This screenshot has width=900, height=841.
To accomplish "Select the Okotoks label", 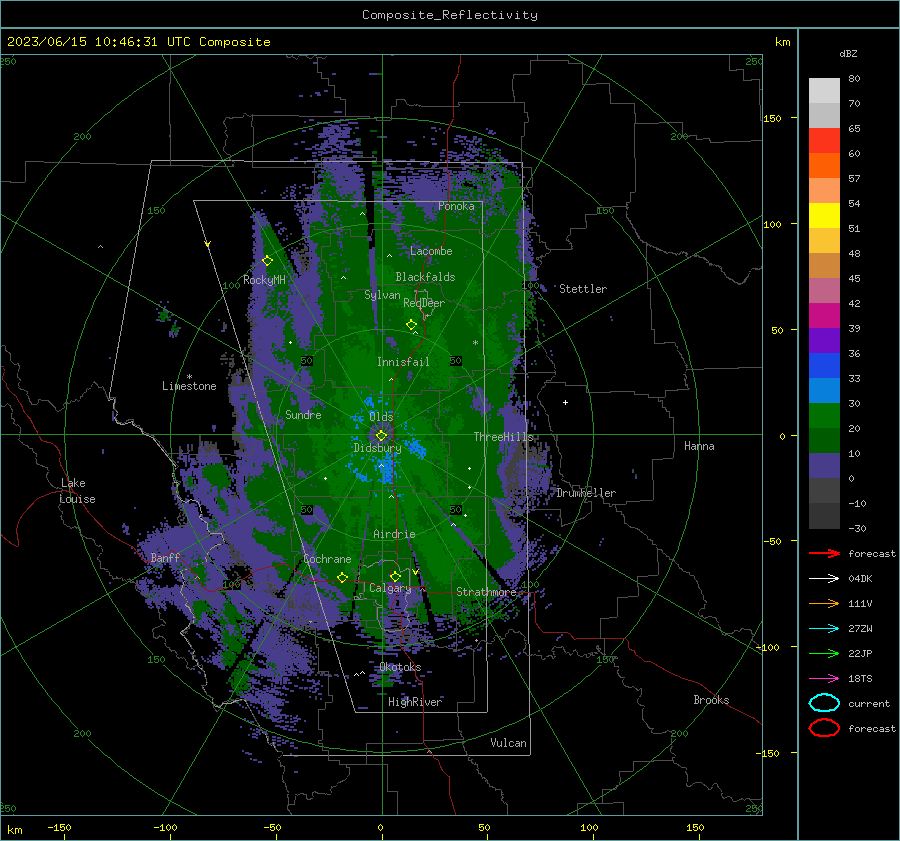I will [x=400, y=667].
